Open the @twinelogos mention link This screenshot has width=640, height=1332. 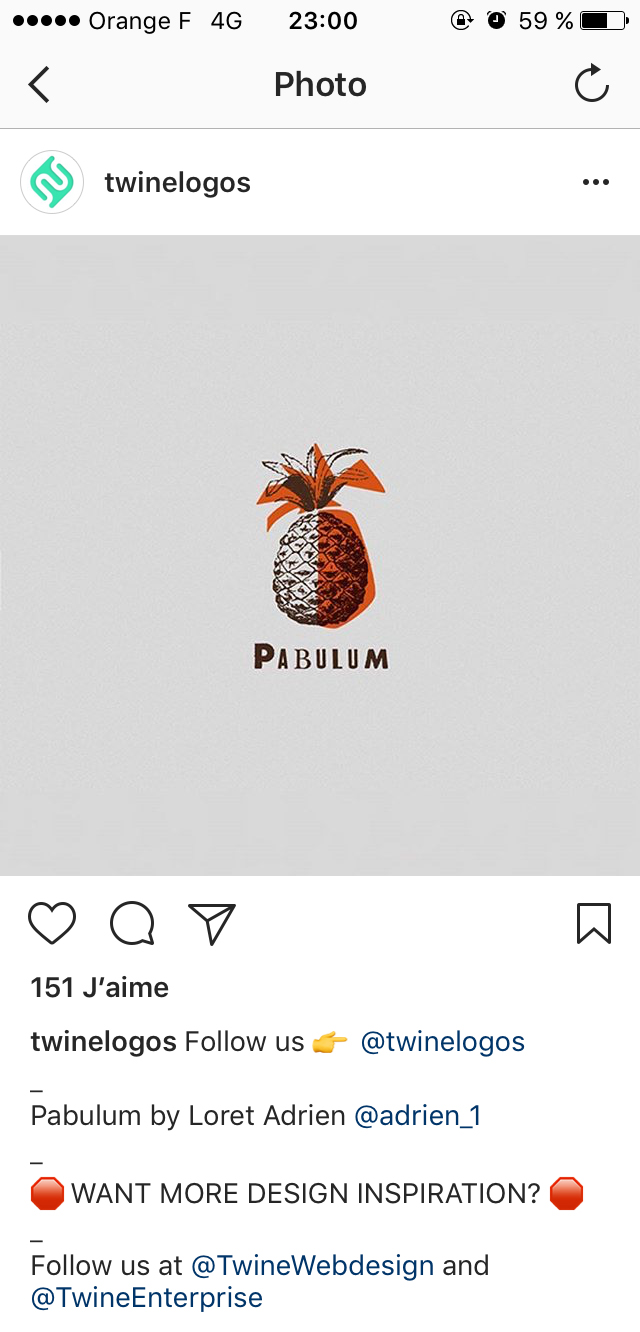[442, 1042]
